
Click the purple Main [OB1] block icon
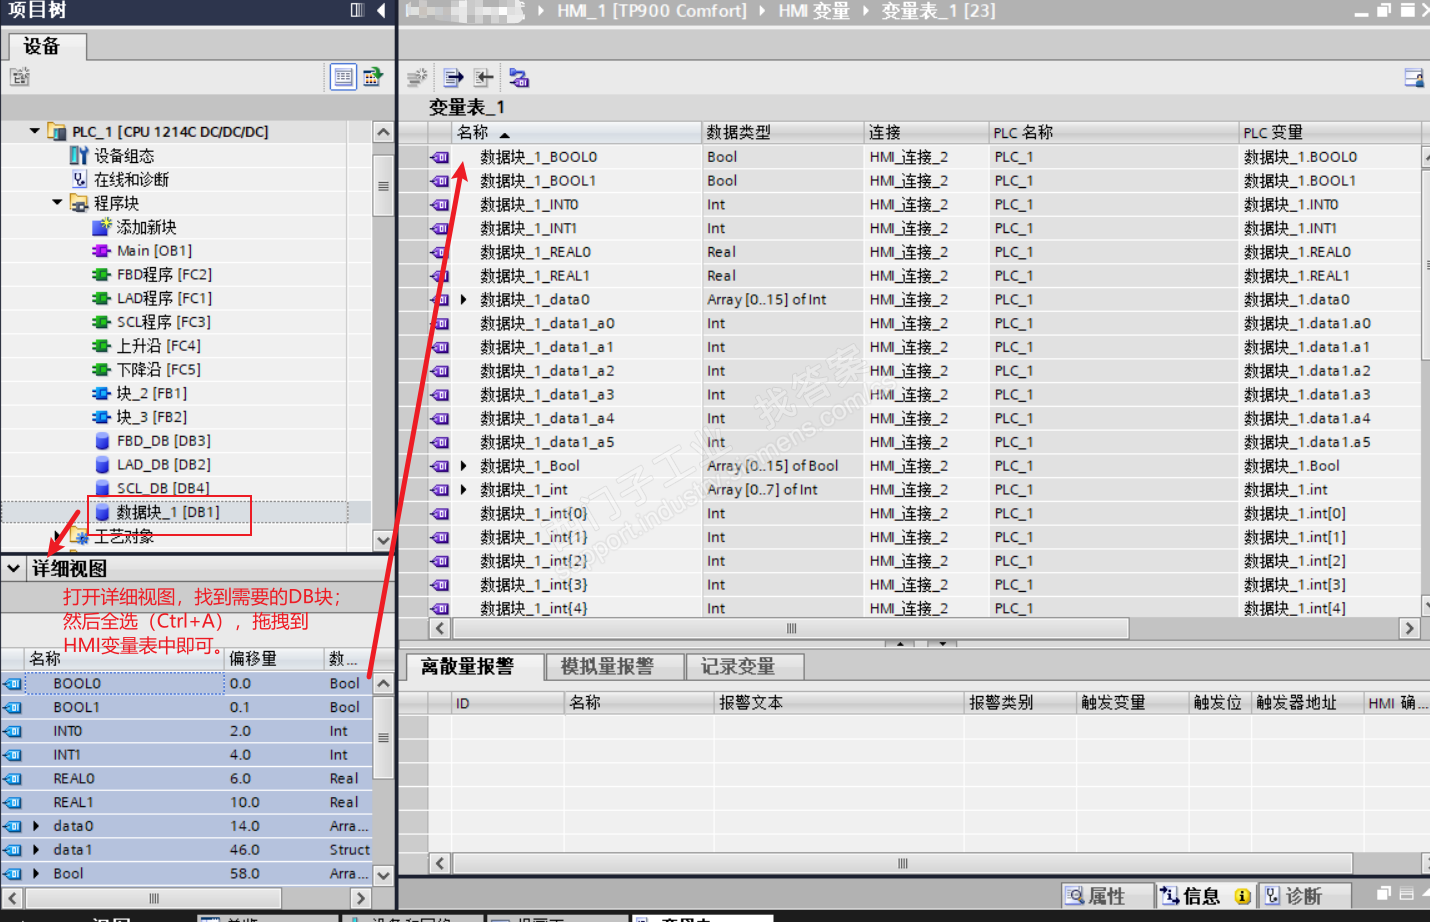102,251
